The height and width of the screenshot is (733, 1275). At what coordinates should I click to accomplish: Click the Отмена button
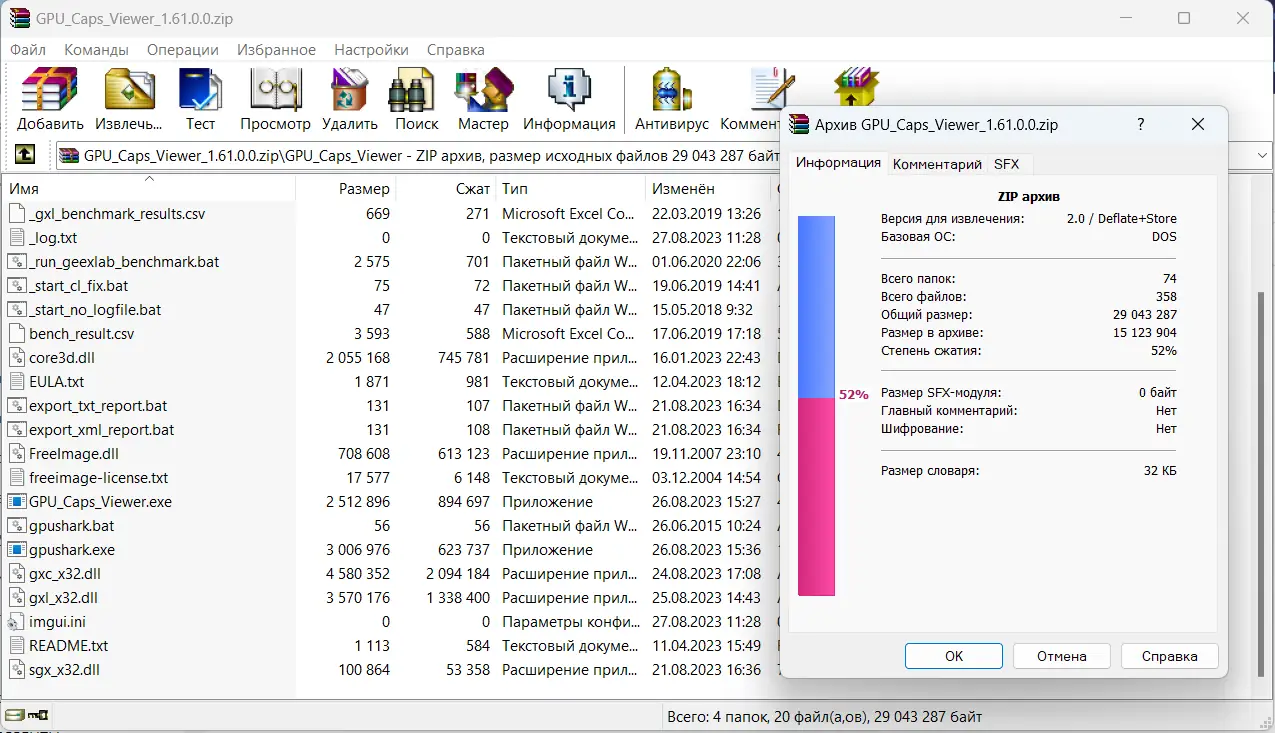tap(1062, 656)
